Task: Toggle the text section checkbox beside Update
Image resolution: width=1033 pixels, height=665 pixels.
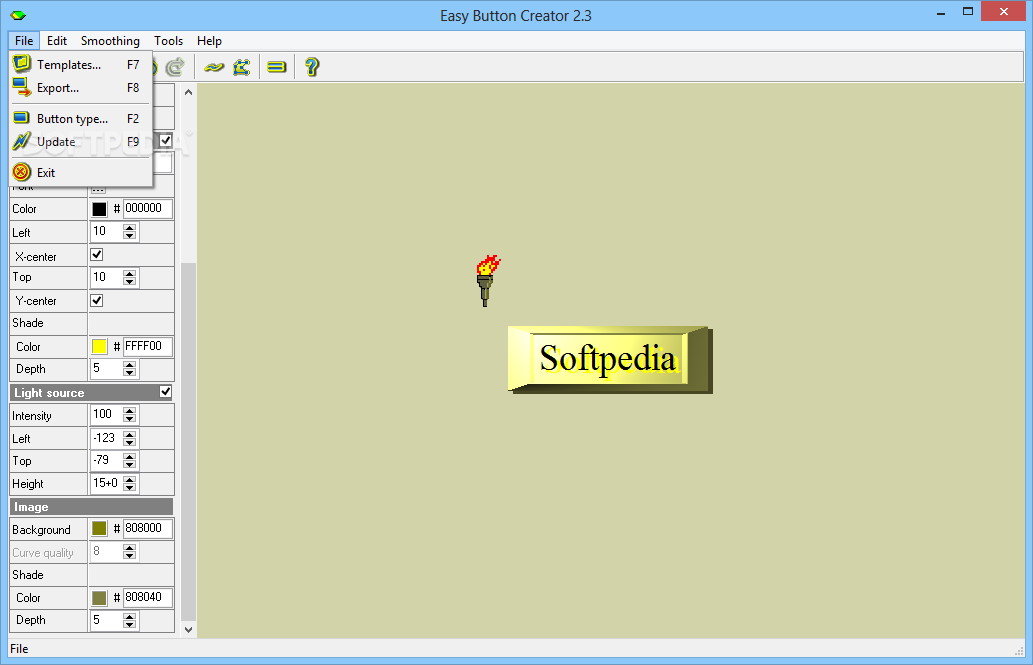Action: (165, 140)
